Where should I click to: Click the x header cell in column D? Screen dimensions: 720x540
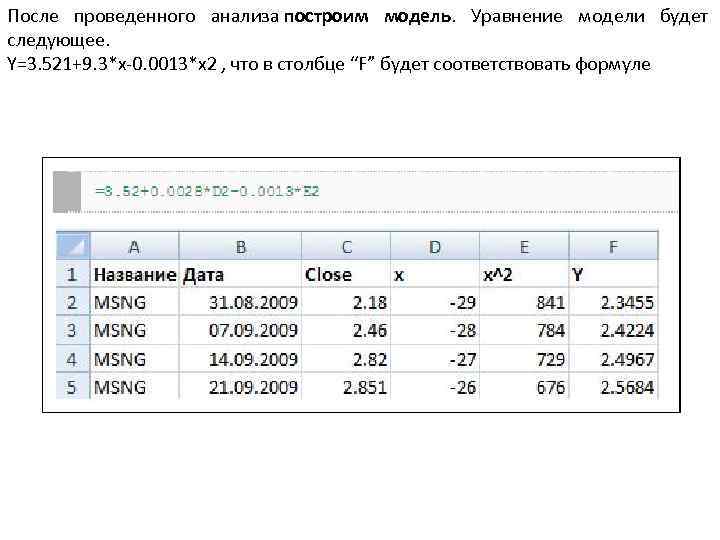(435, 275)
